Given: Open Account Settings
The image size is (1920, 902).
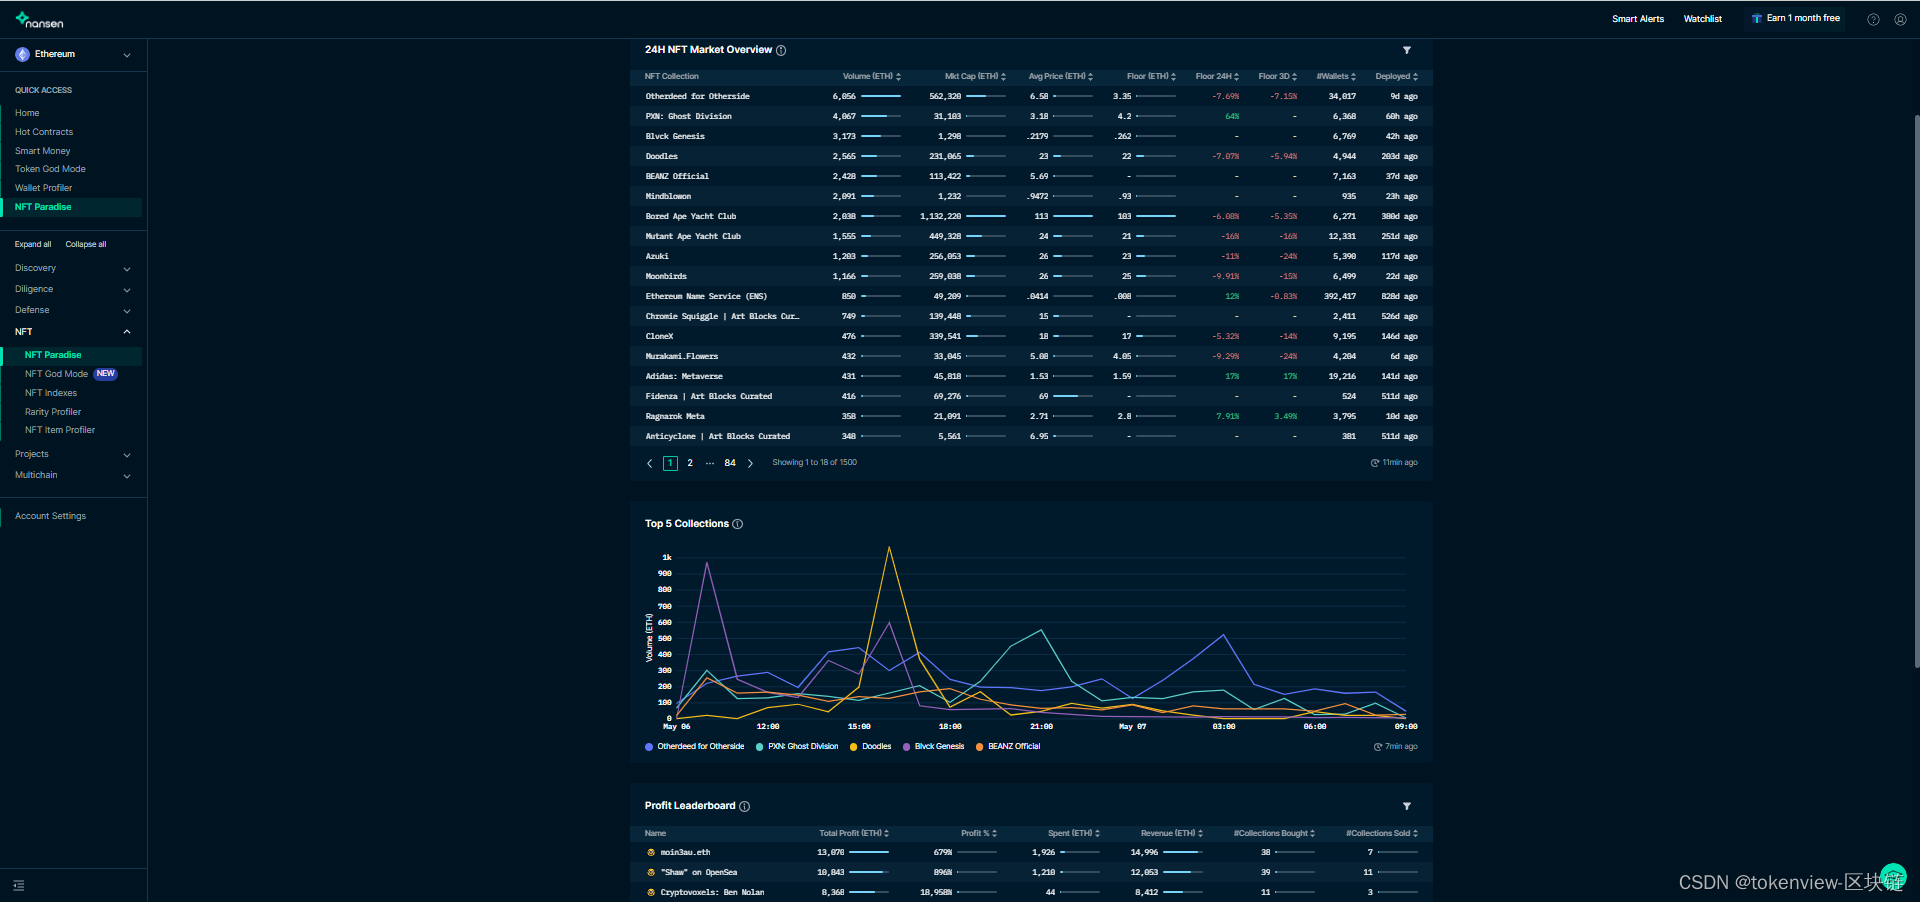Looking at the screenshot, I should coord(50,516).
